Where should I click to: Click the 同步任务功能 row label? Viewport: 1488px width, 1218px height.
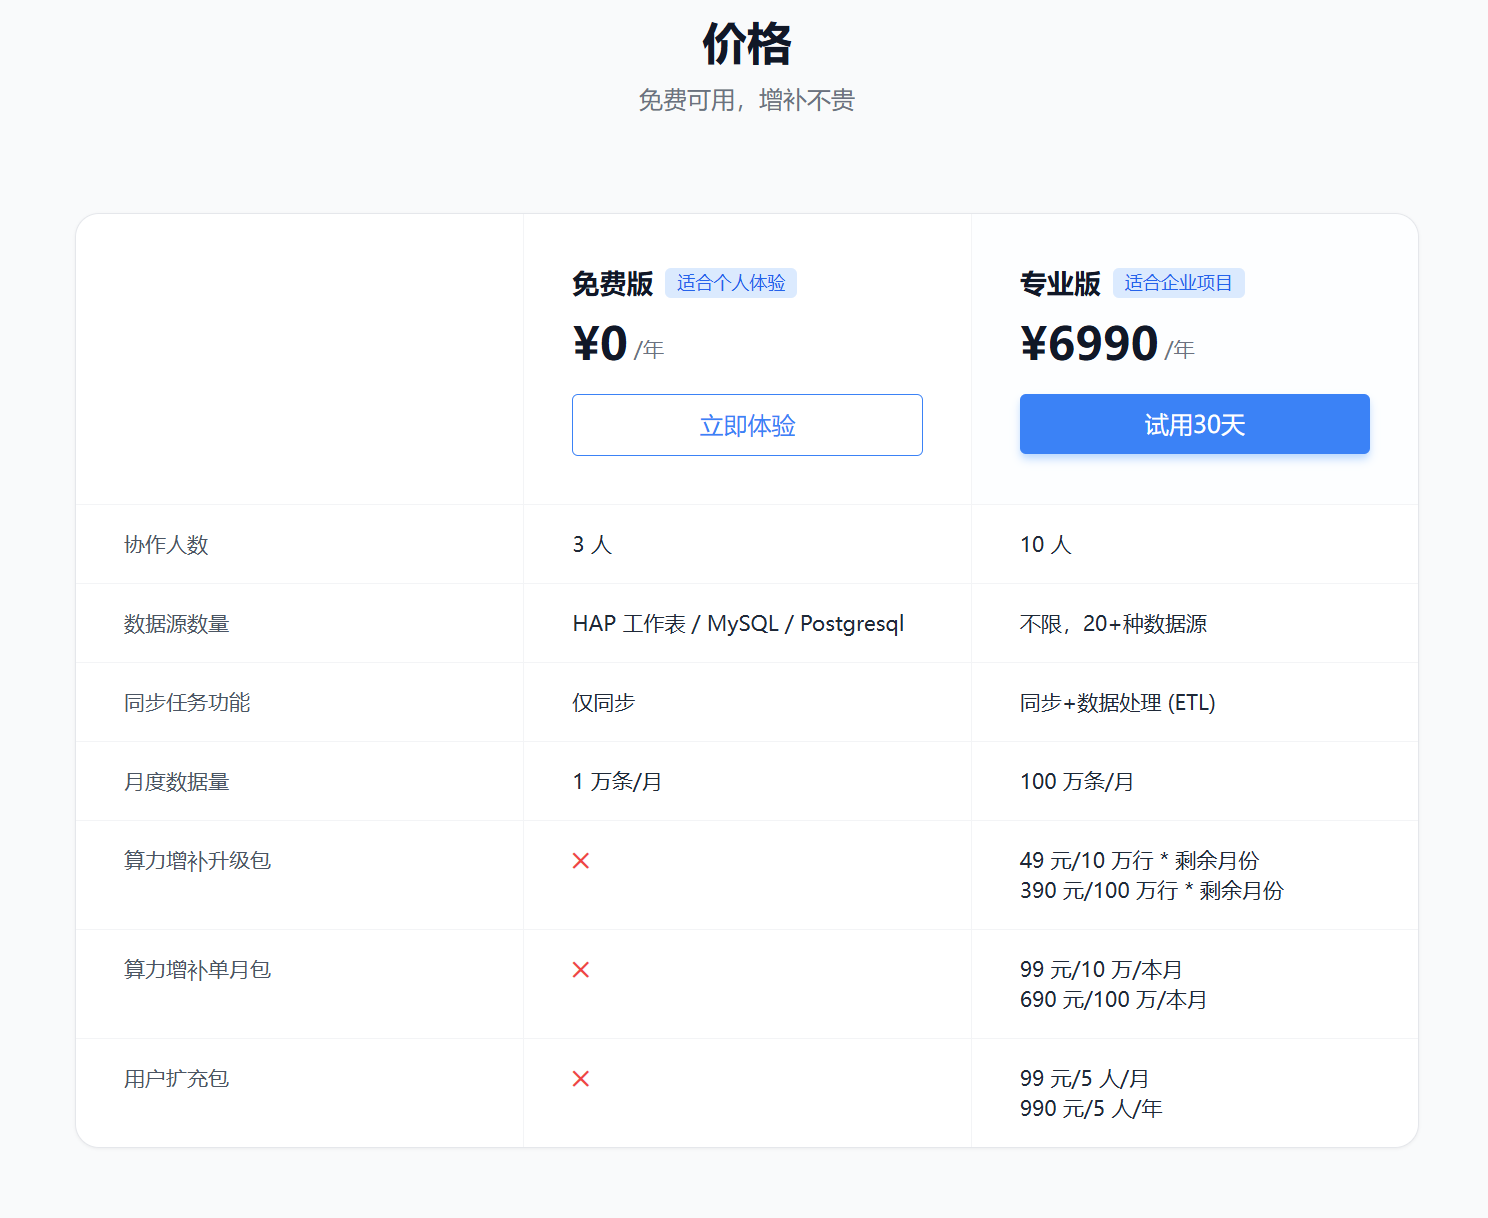(x=187, y=703)
